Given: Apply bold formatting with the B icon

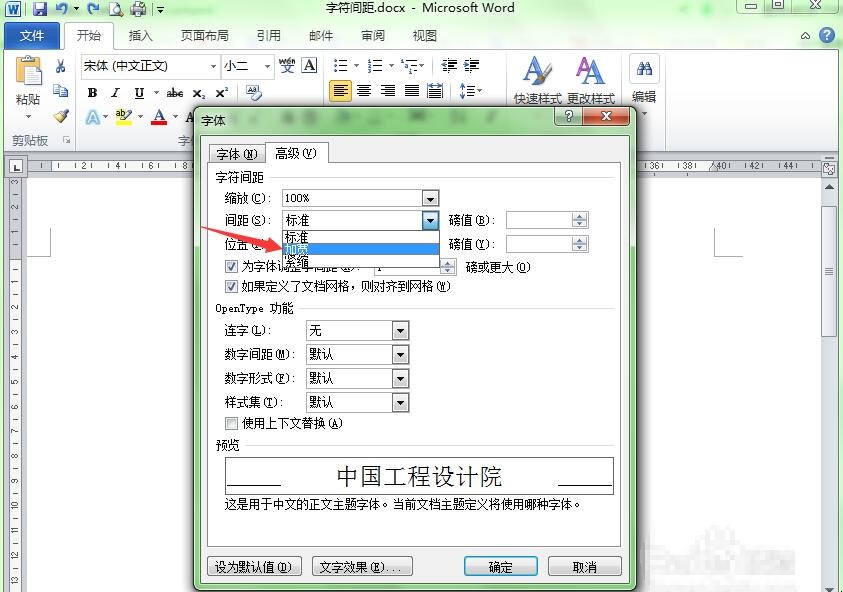Looking at the screenshot, I should point(91,92).
